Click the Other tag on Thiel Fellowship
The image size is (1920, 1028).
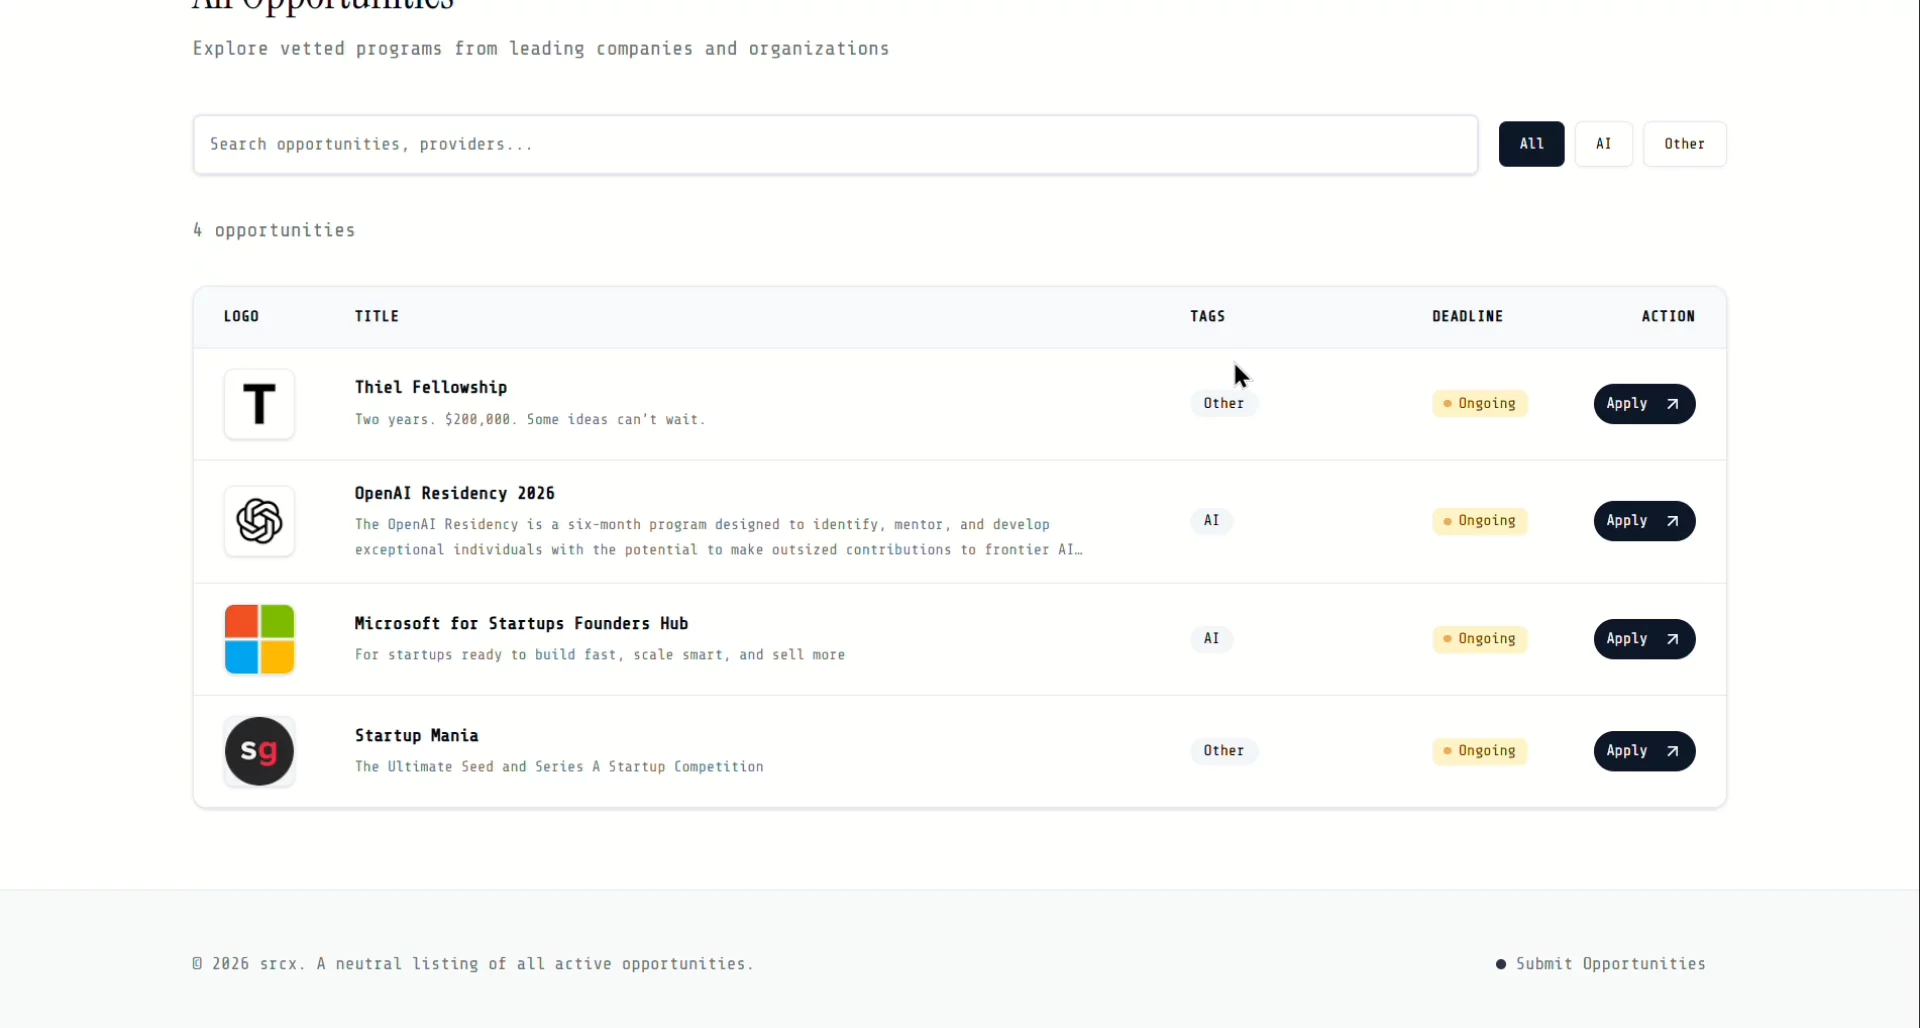tap(1223, 403)
